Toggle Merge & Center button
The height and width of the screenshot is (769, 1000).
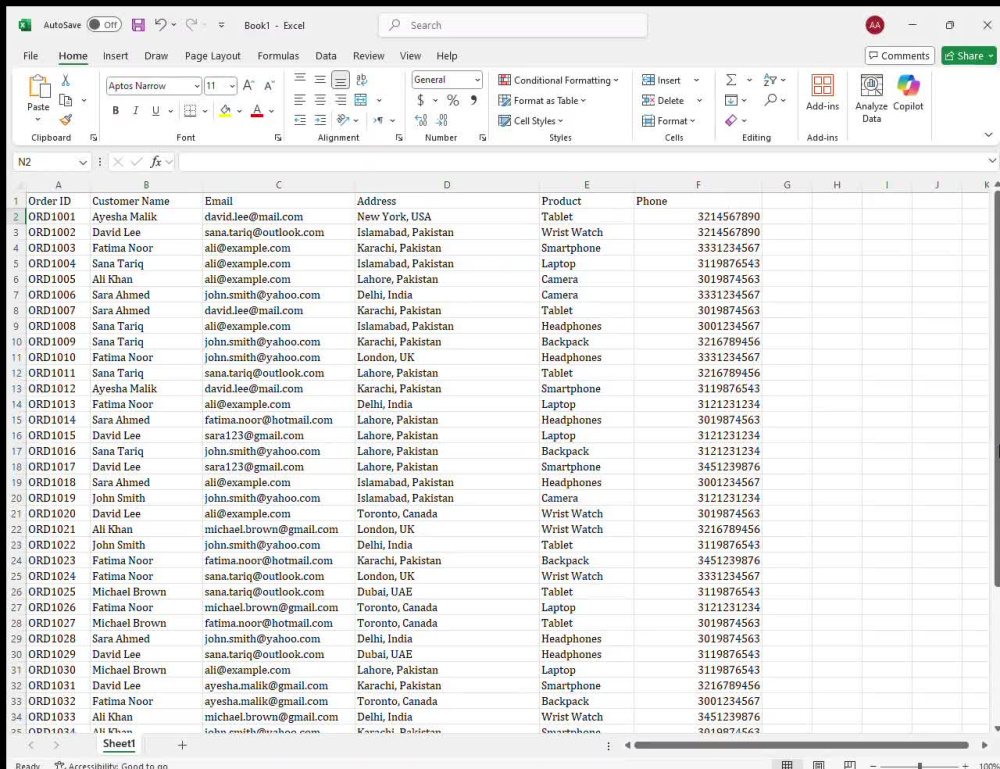361,100
